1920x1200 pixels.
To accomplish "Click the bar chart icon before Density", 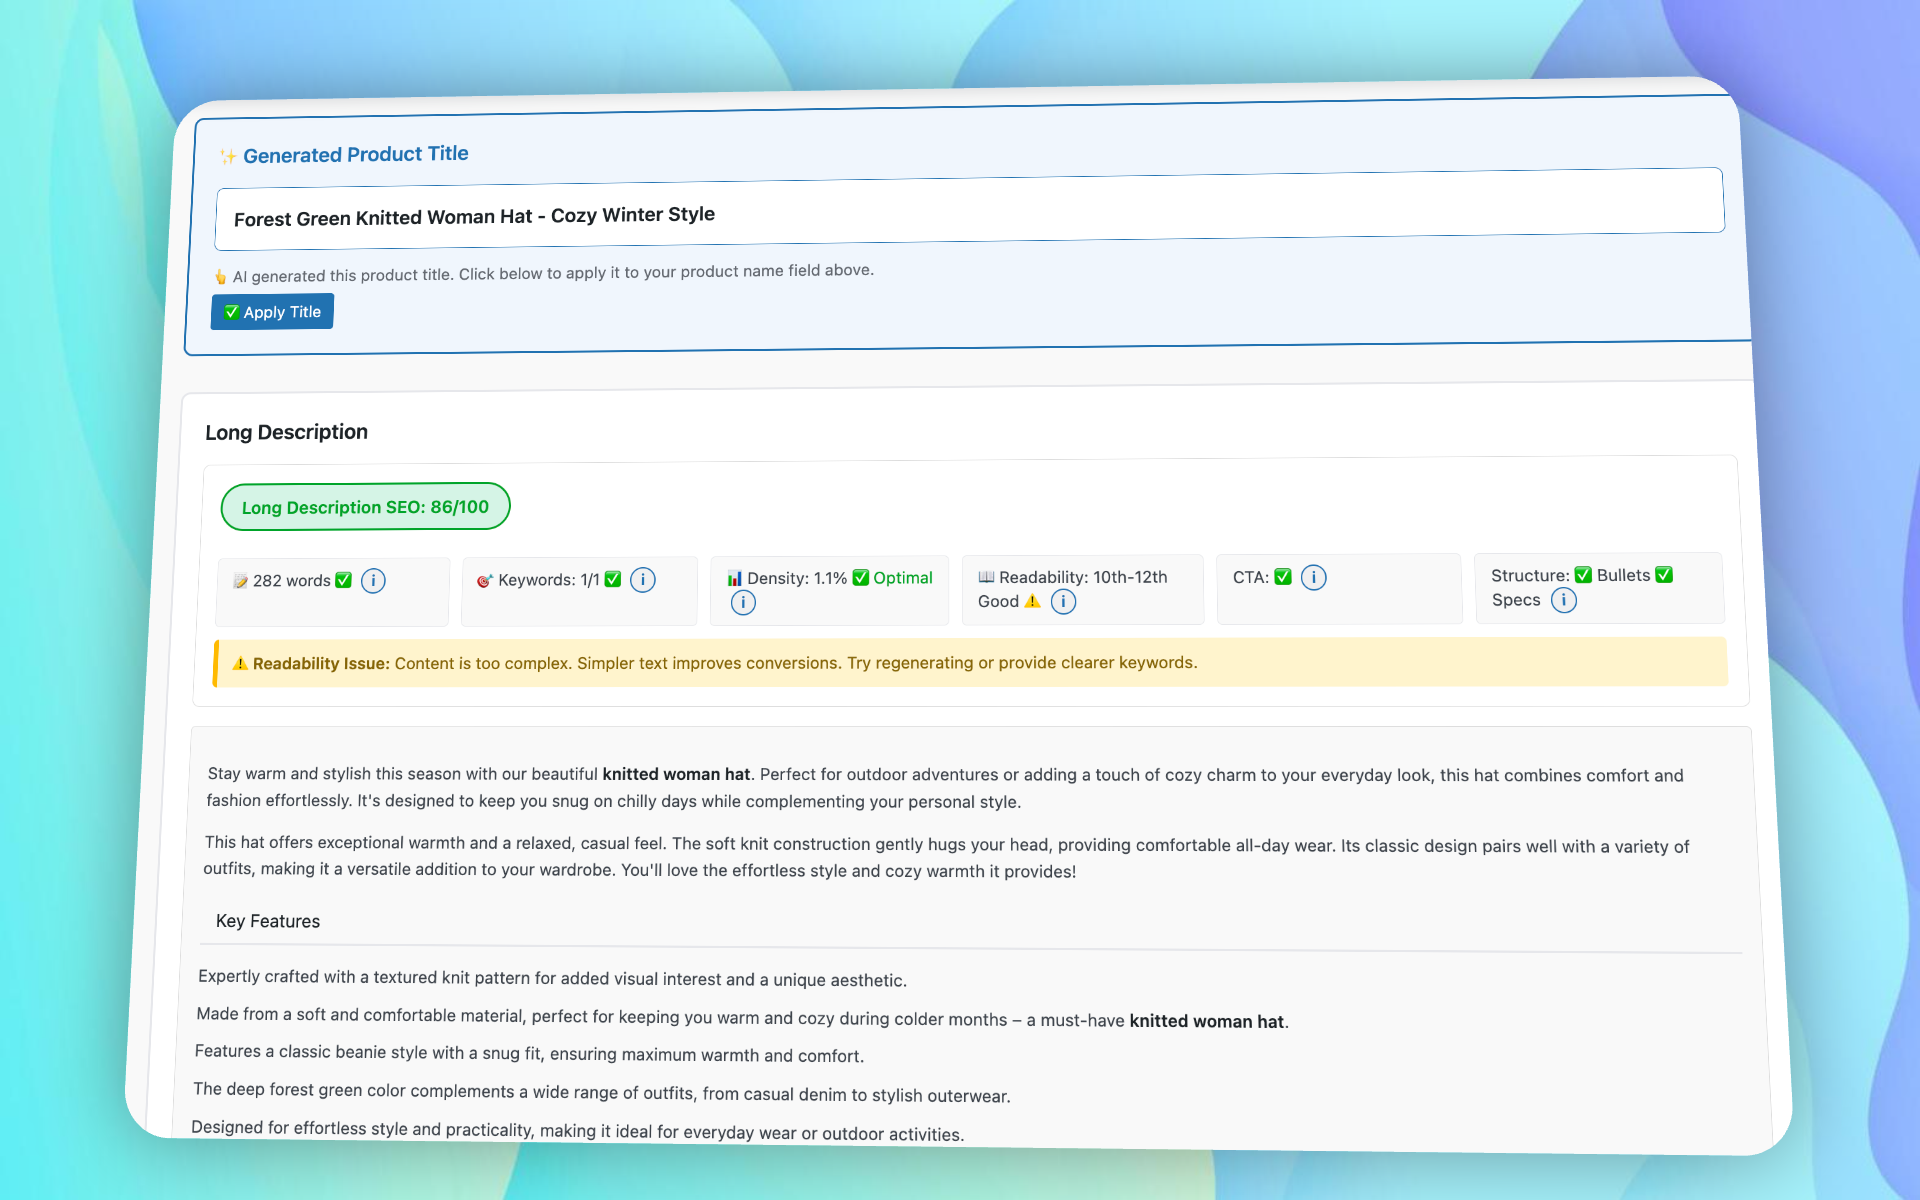I will (734, 578).
